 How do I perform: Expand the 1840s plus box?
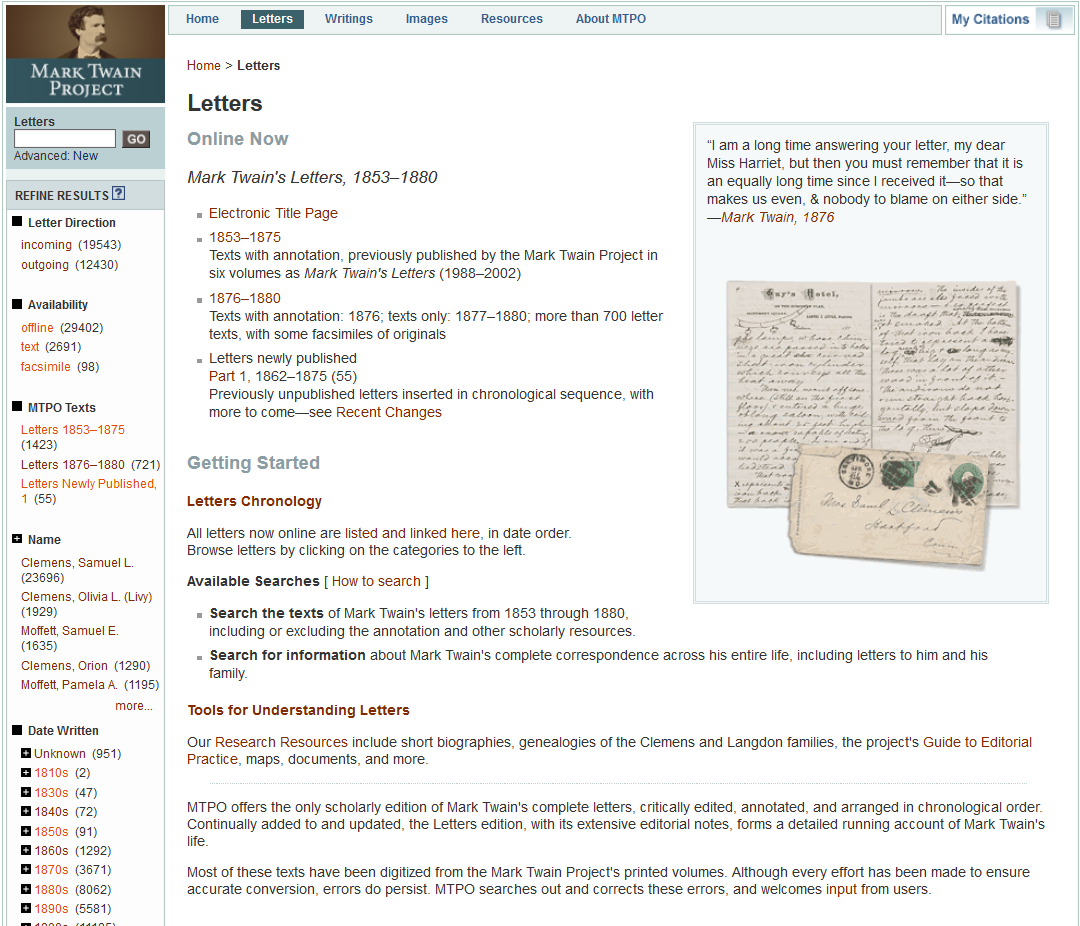pos(26,811)
